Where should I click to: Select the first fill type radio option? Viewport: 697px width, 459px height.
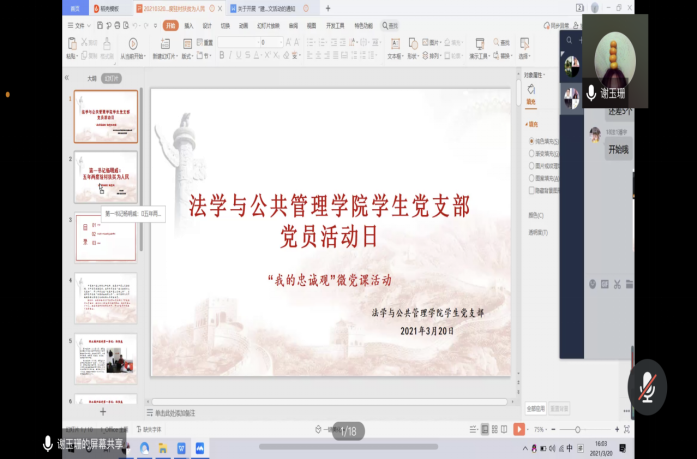[530, 141]
